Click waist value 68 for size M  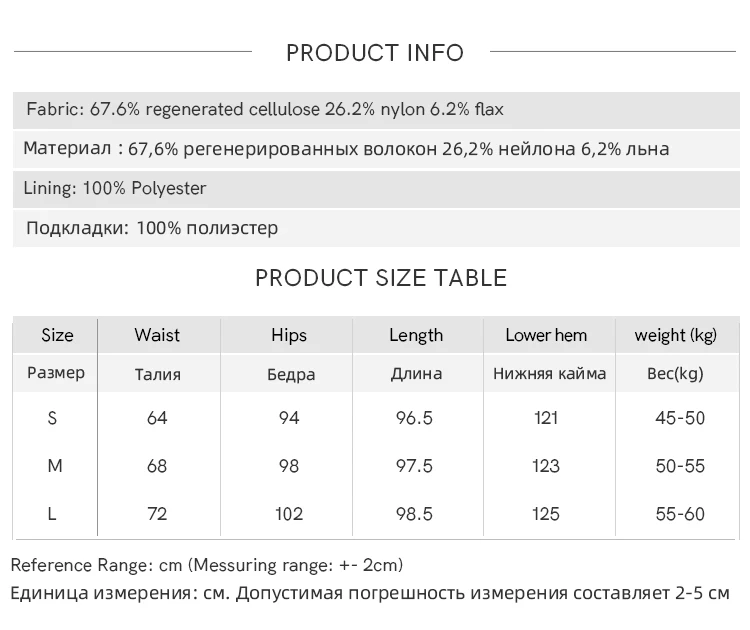(157, 466)
